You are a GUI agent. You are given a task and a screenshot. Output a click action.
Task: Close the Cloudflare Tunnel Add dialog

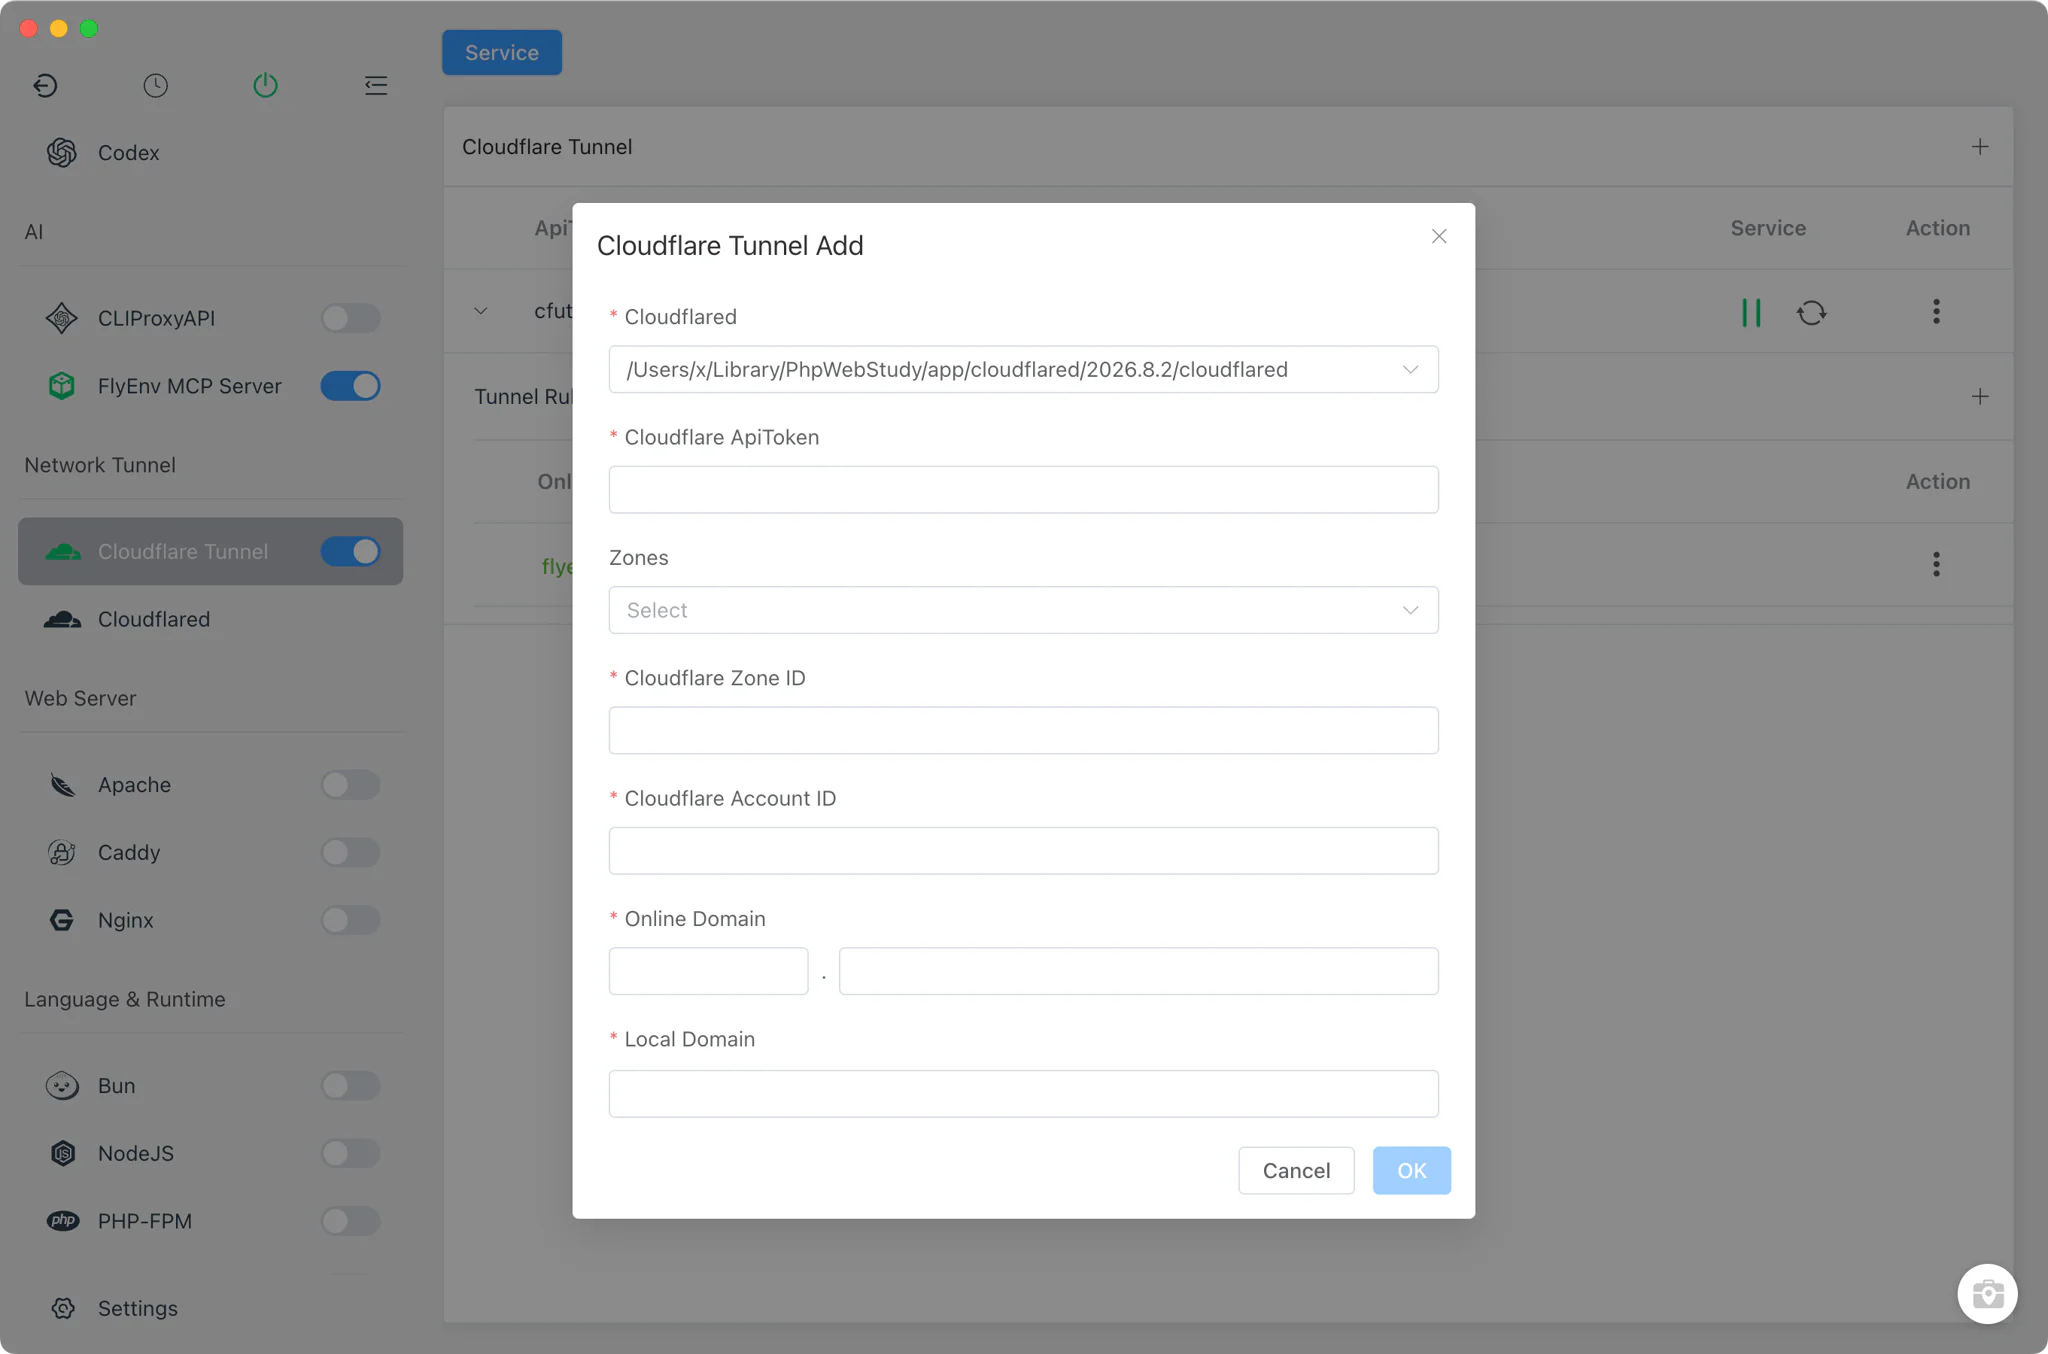coord(1439,236)
